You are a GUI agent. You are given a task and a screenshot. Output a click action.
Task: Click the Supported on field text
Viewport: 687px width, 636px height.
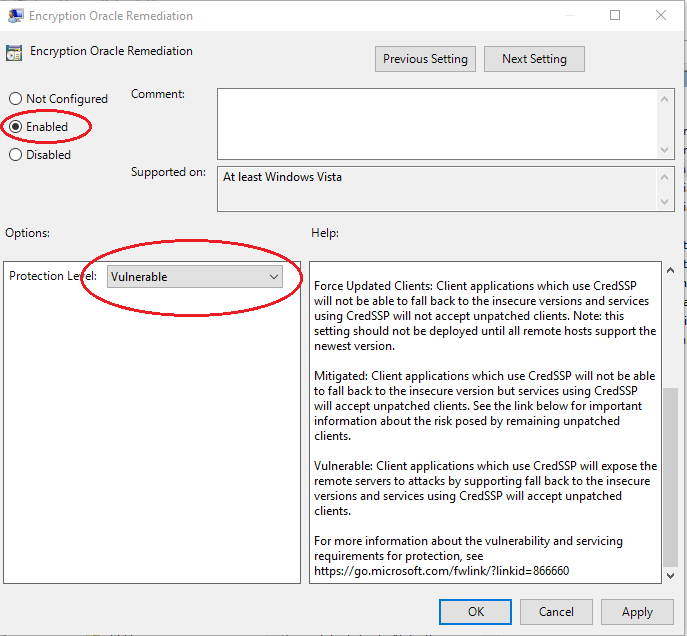pyautogui.click(x=282, y=177)
